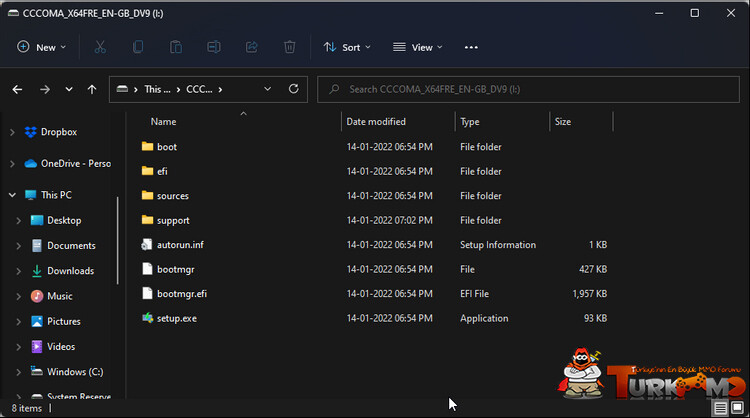Viewport: 750px width, 418px height.
Task: Refresh the current folder view
Action: (294, 88)
